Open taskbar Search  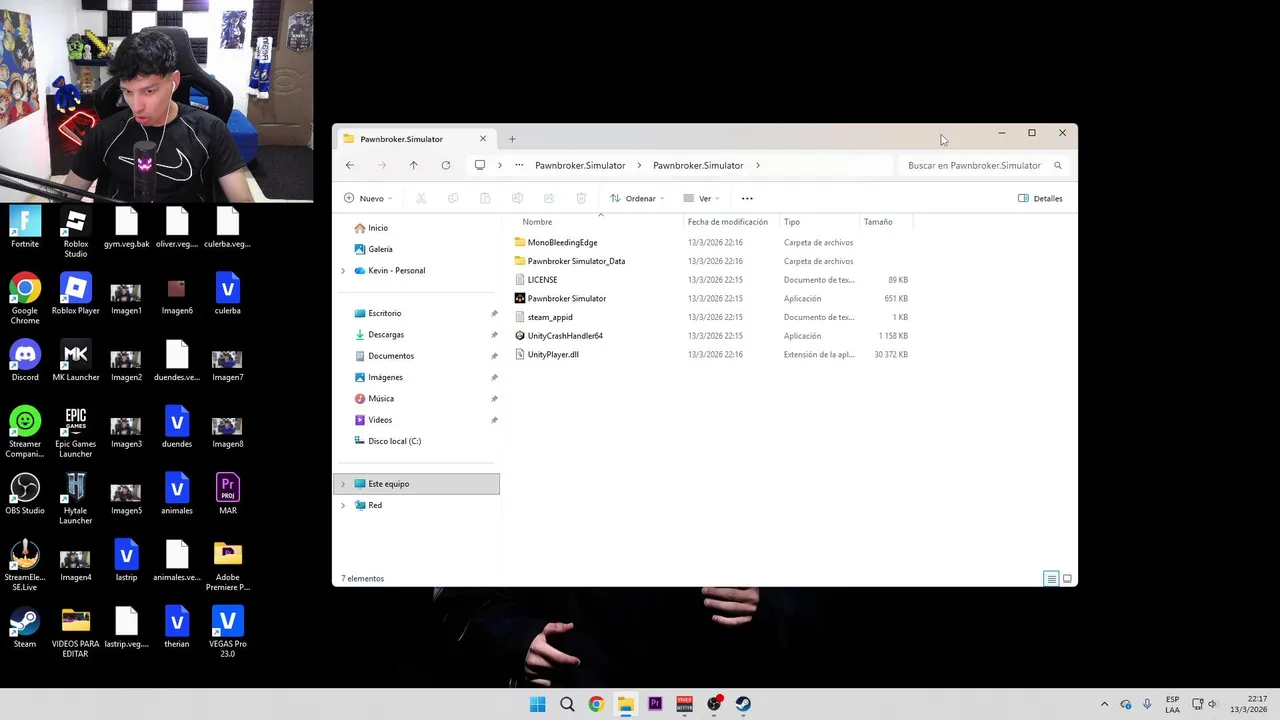click(567, 704)
